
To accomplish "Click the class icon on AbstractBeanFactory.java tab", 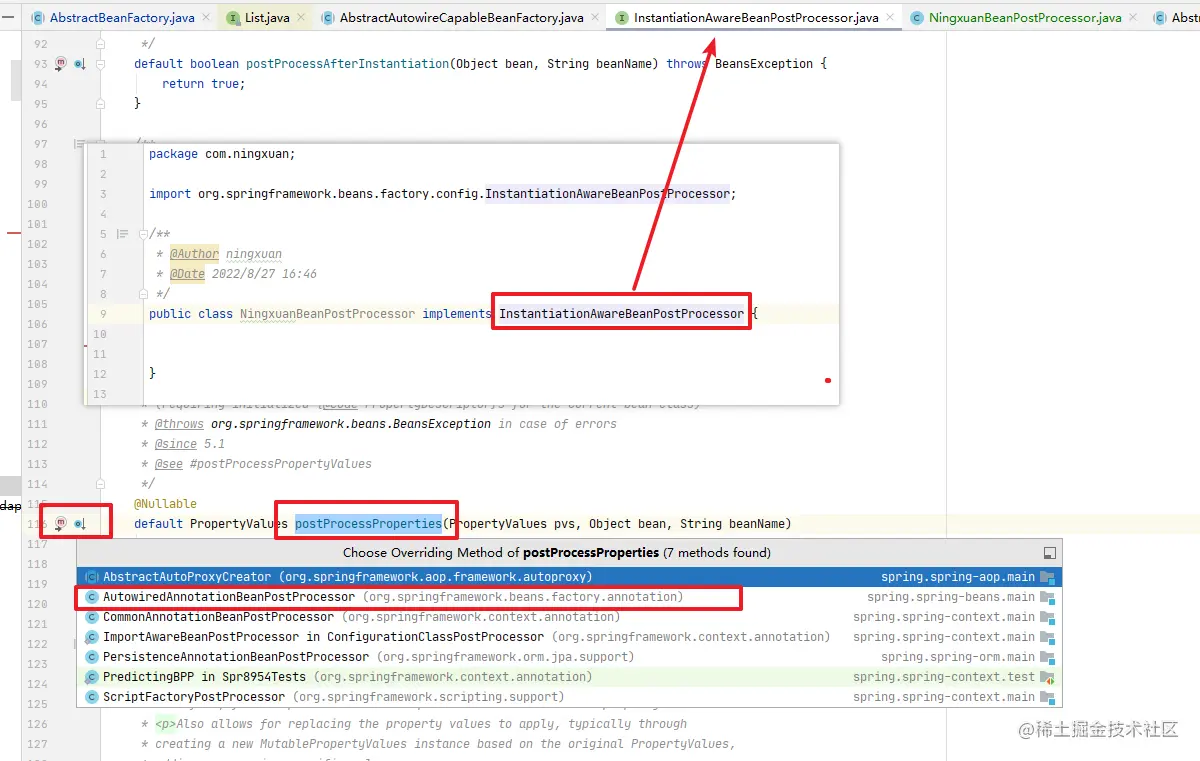I will (x=38, y=18).
